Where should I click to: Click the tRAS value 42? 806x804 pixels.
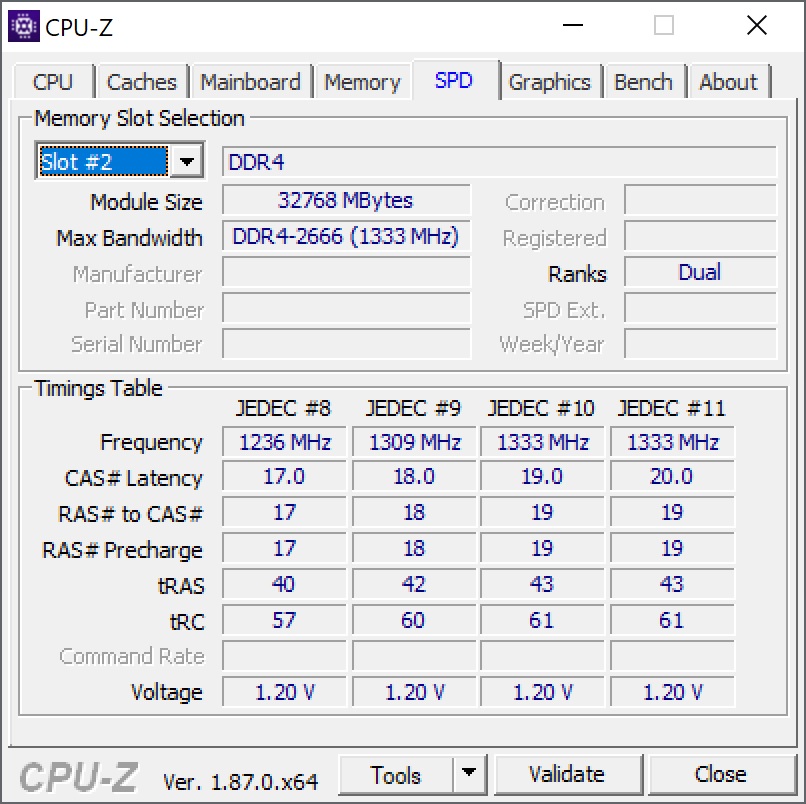click(414, 584)
